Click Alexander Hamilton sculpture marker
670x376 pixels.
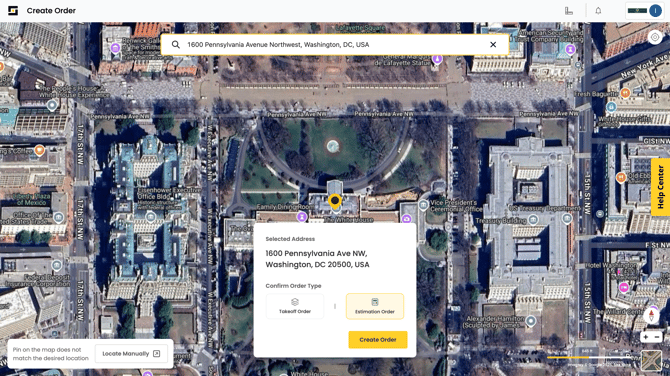[530, 320]
